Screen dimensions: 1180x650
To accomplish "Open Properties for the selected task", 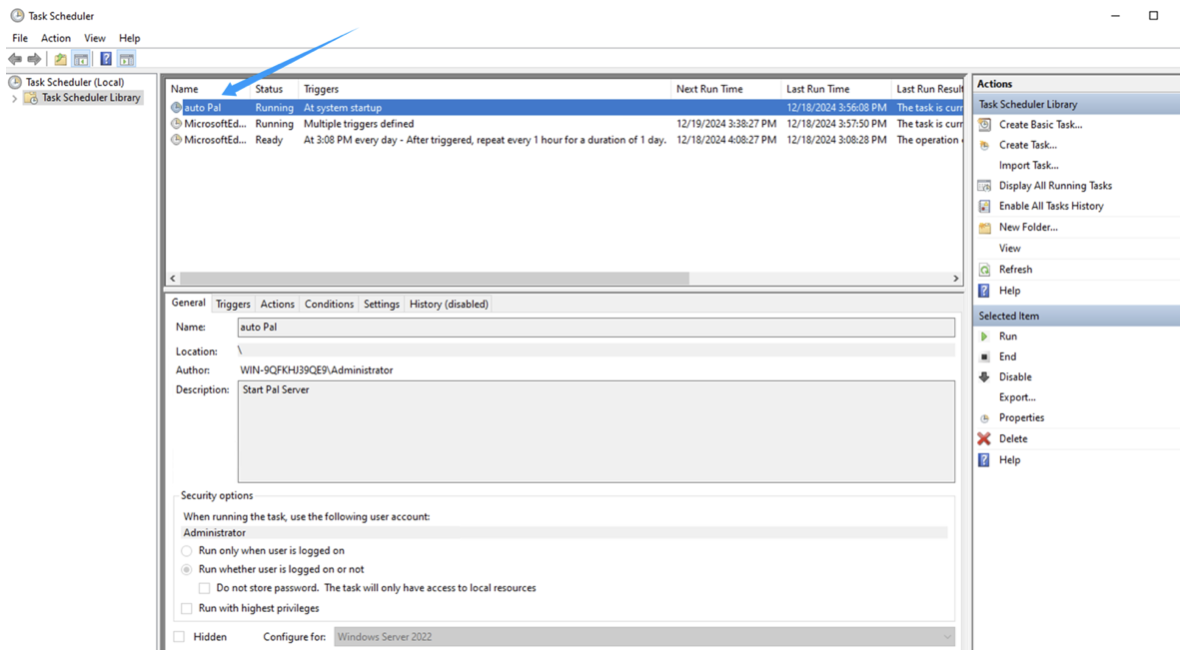I will [1022, 417].
